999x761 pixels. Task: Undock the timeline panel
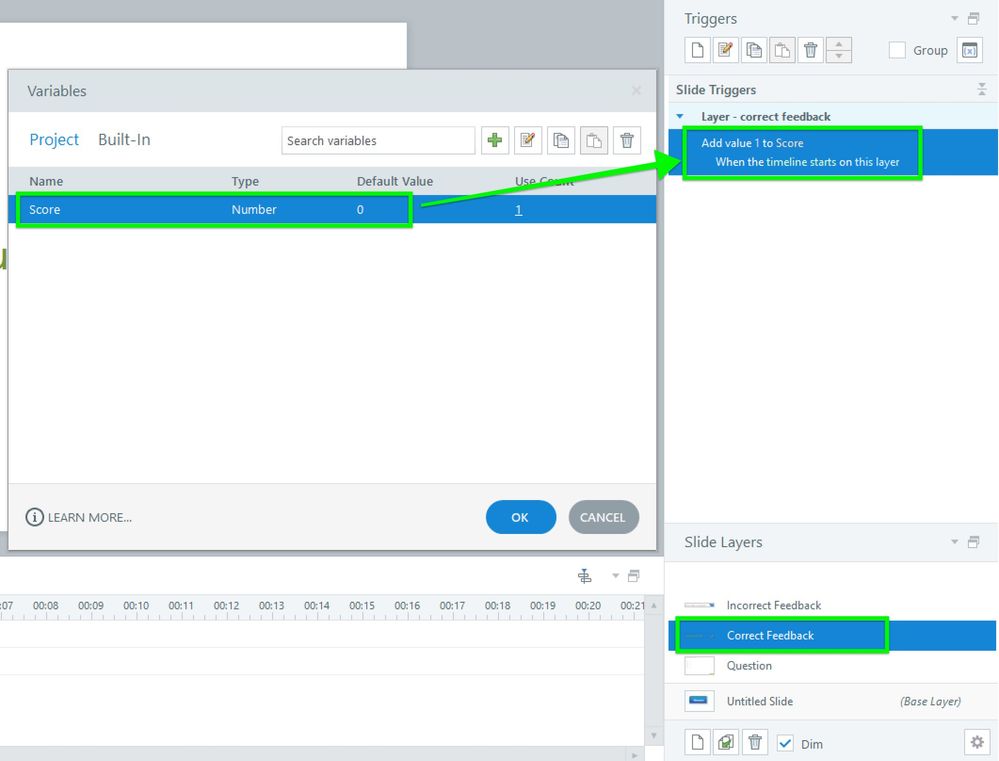tap(633, 576)
